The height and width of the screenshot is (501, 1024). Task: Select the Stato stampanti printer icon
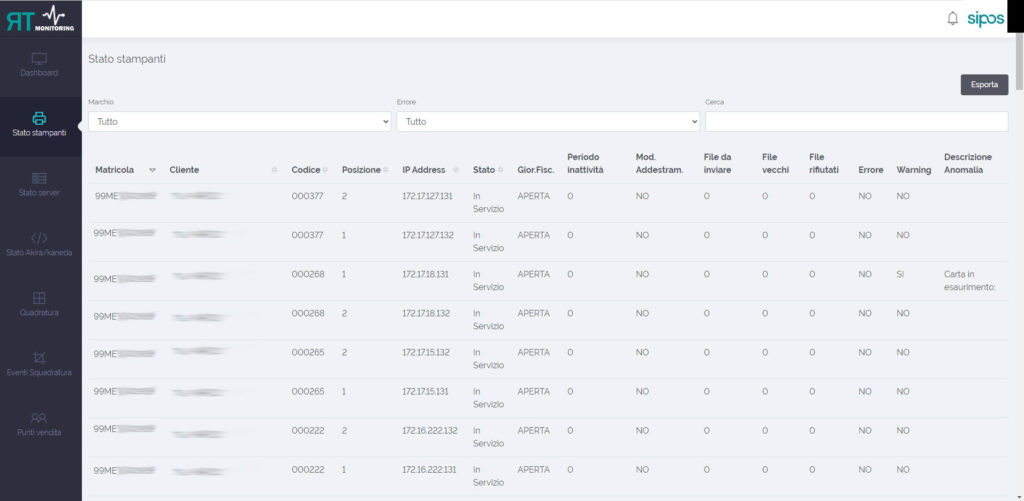click(x=39, y=118)
